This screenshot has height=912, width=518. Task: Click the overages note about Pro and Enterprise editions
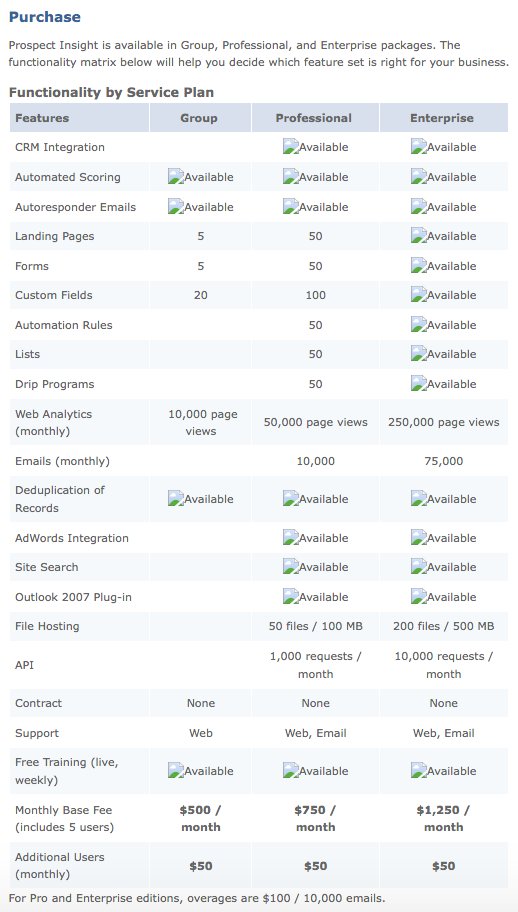click(x=197, y=898)
